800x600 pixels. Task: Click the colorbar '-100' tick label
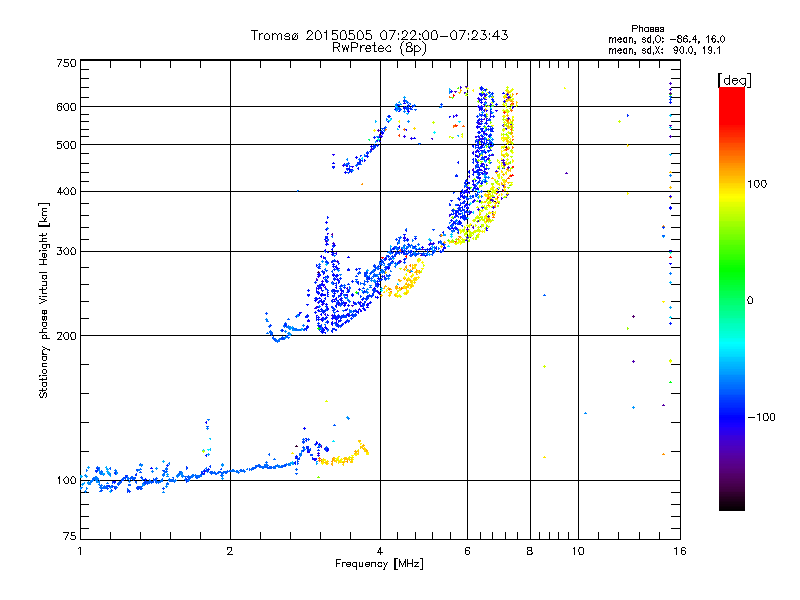pos(761,417)
